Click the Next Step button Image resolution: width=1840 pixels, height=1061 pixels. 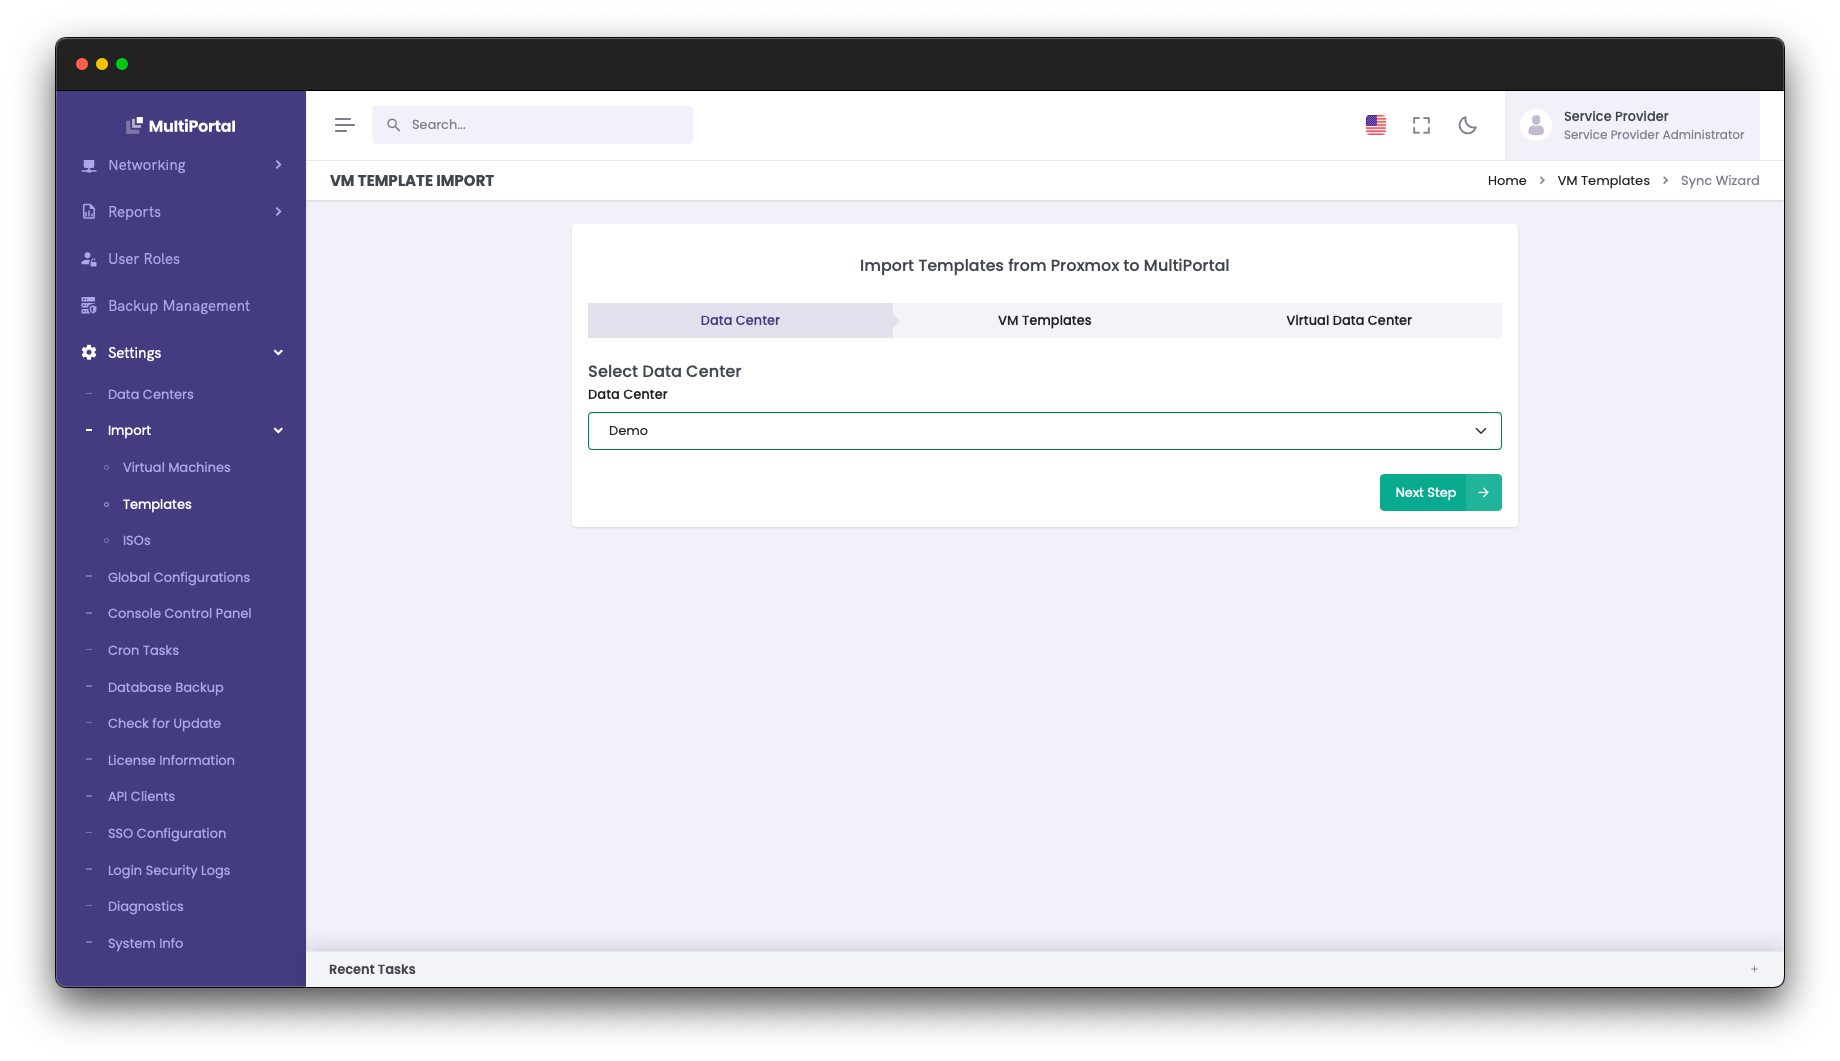point(1440,492)
